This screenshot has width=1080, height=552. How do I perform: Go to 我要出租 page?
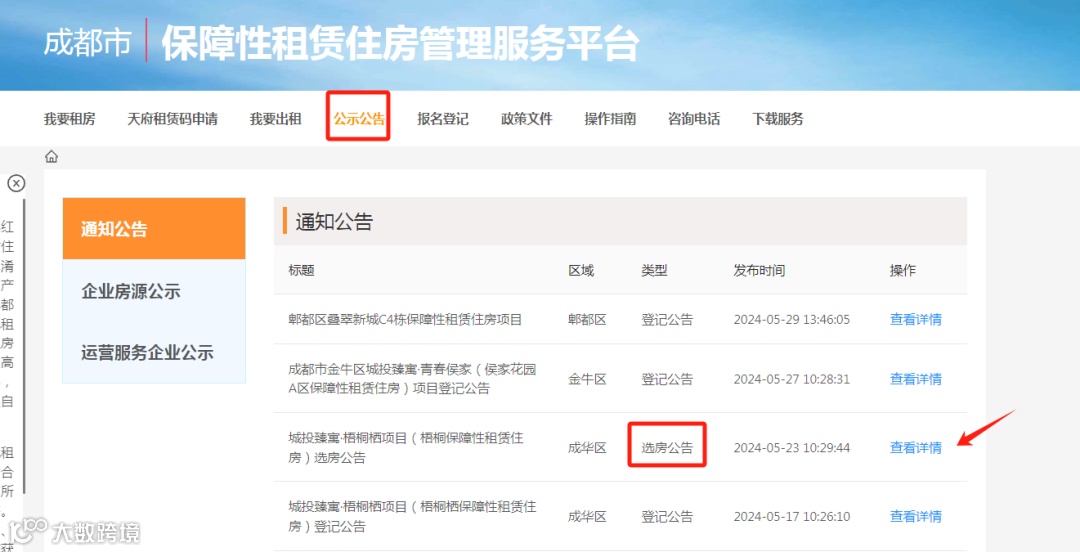coord(276,119)
